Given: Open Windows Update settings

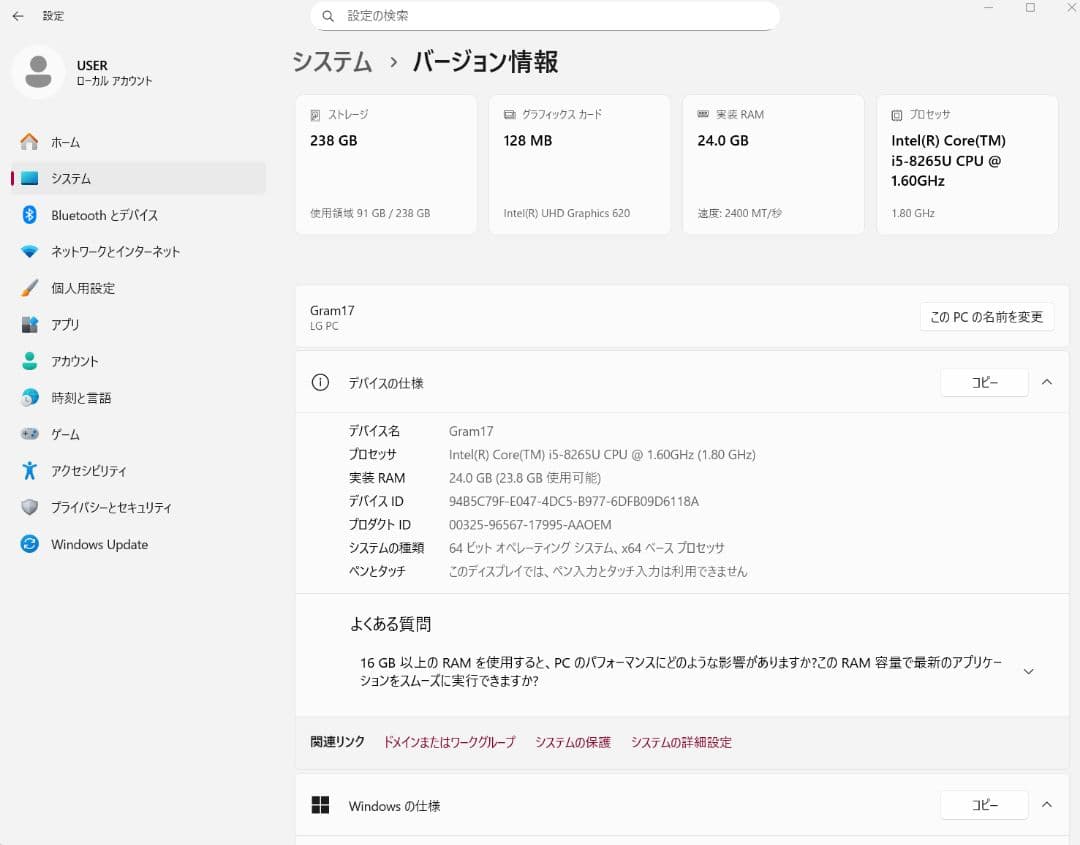Looking at the screenshot, I should pyautogui.click(x=98, y=544).
